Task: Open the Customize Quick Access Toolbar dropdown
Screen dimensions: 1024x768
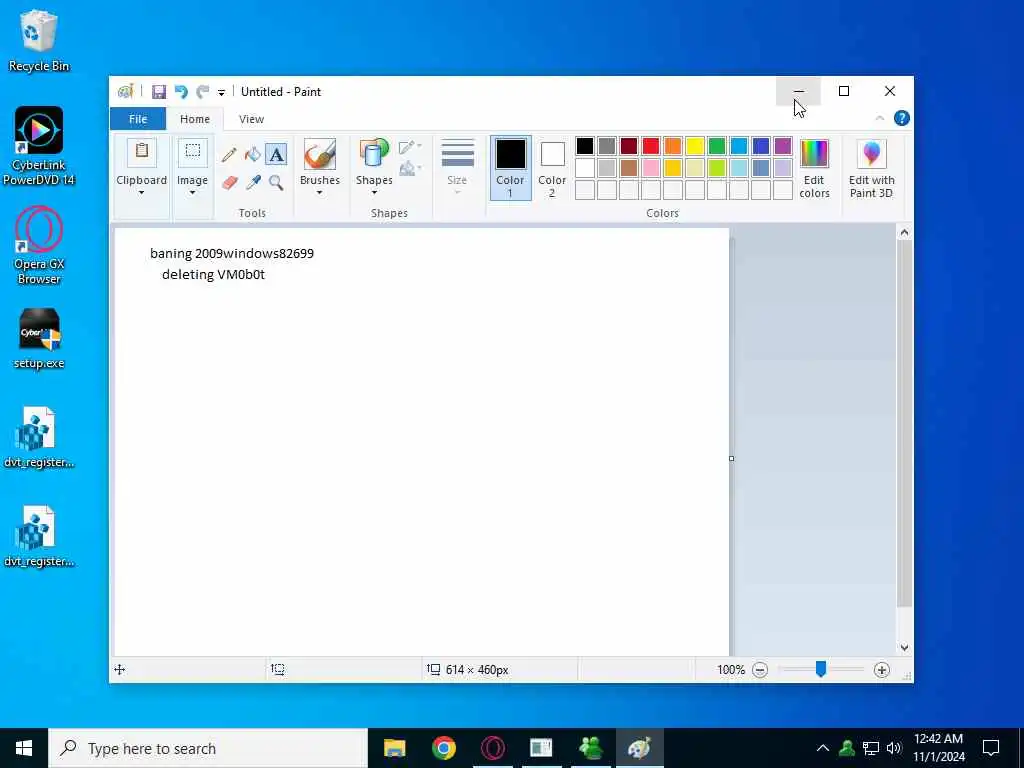Action: tap(221, 93)
